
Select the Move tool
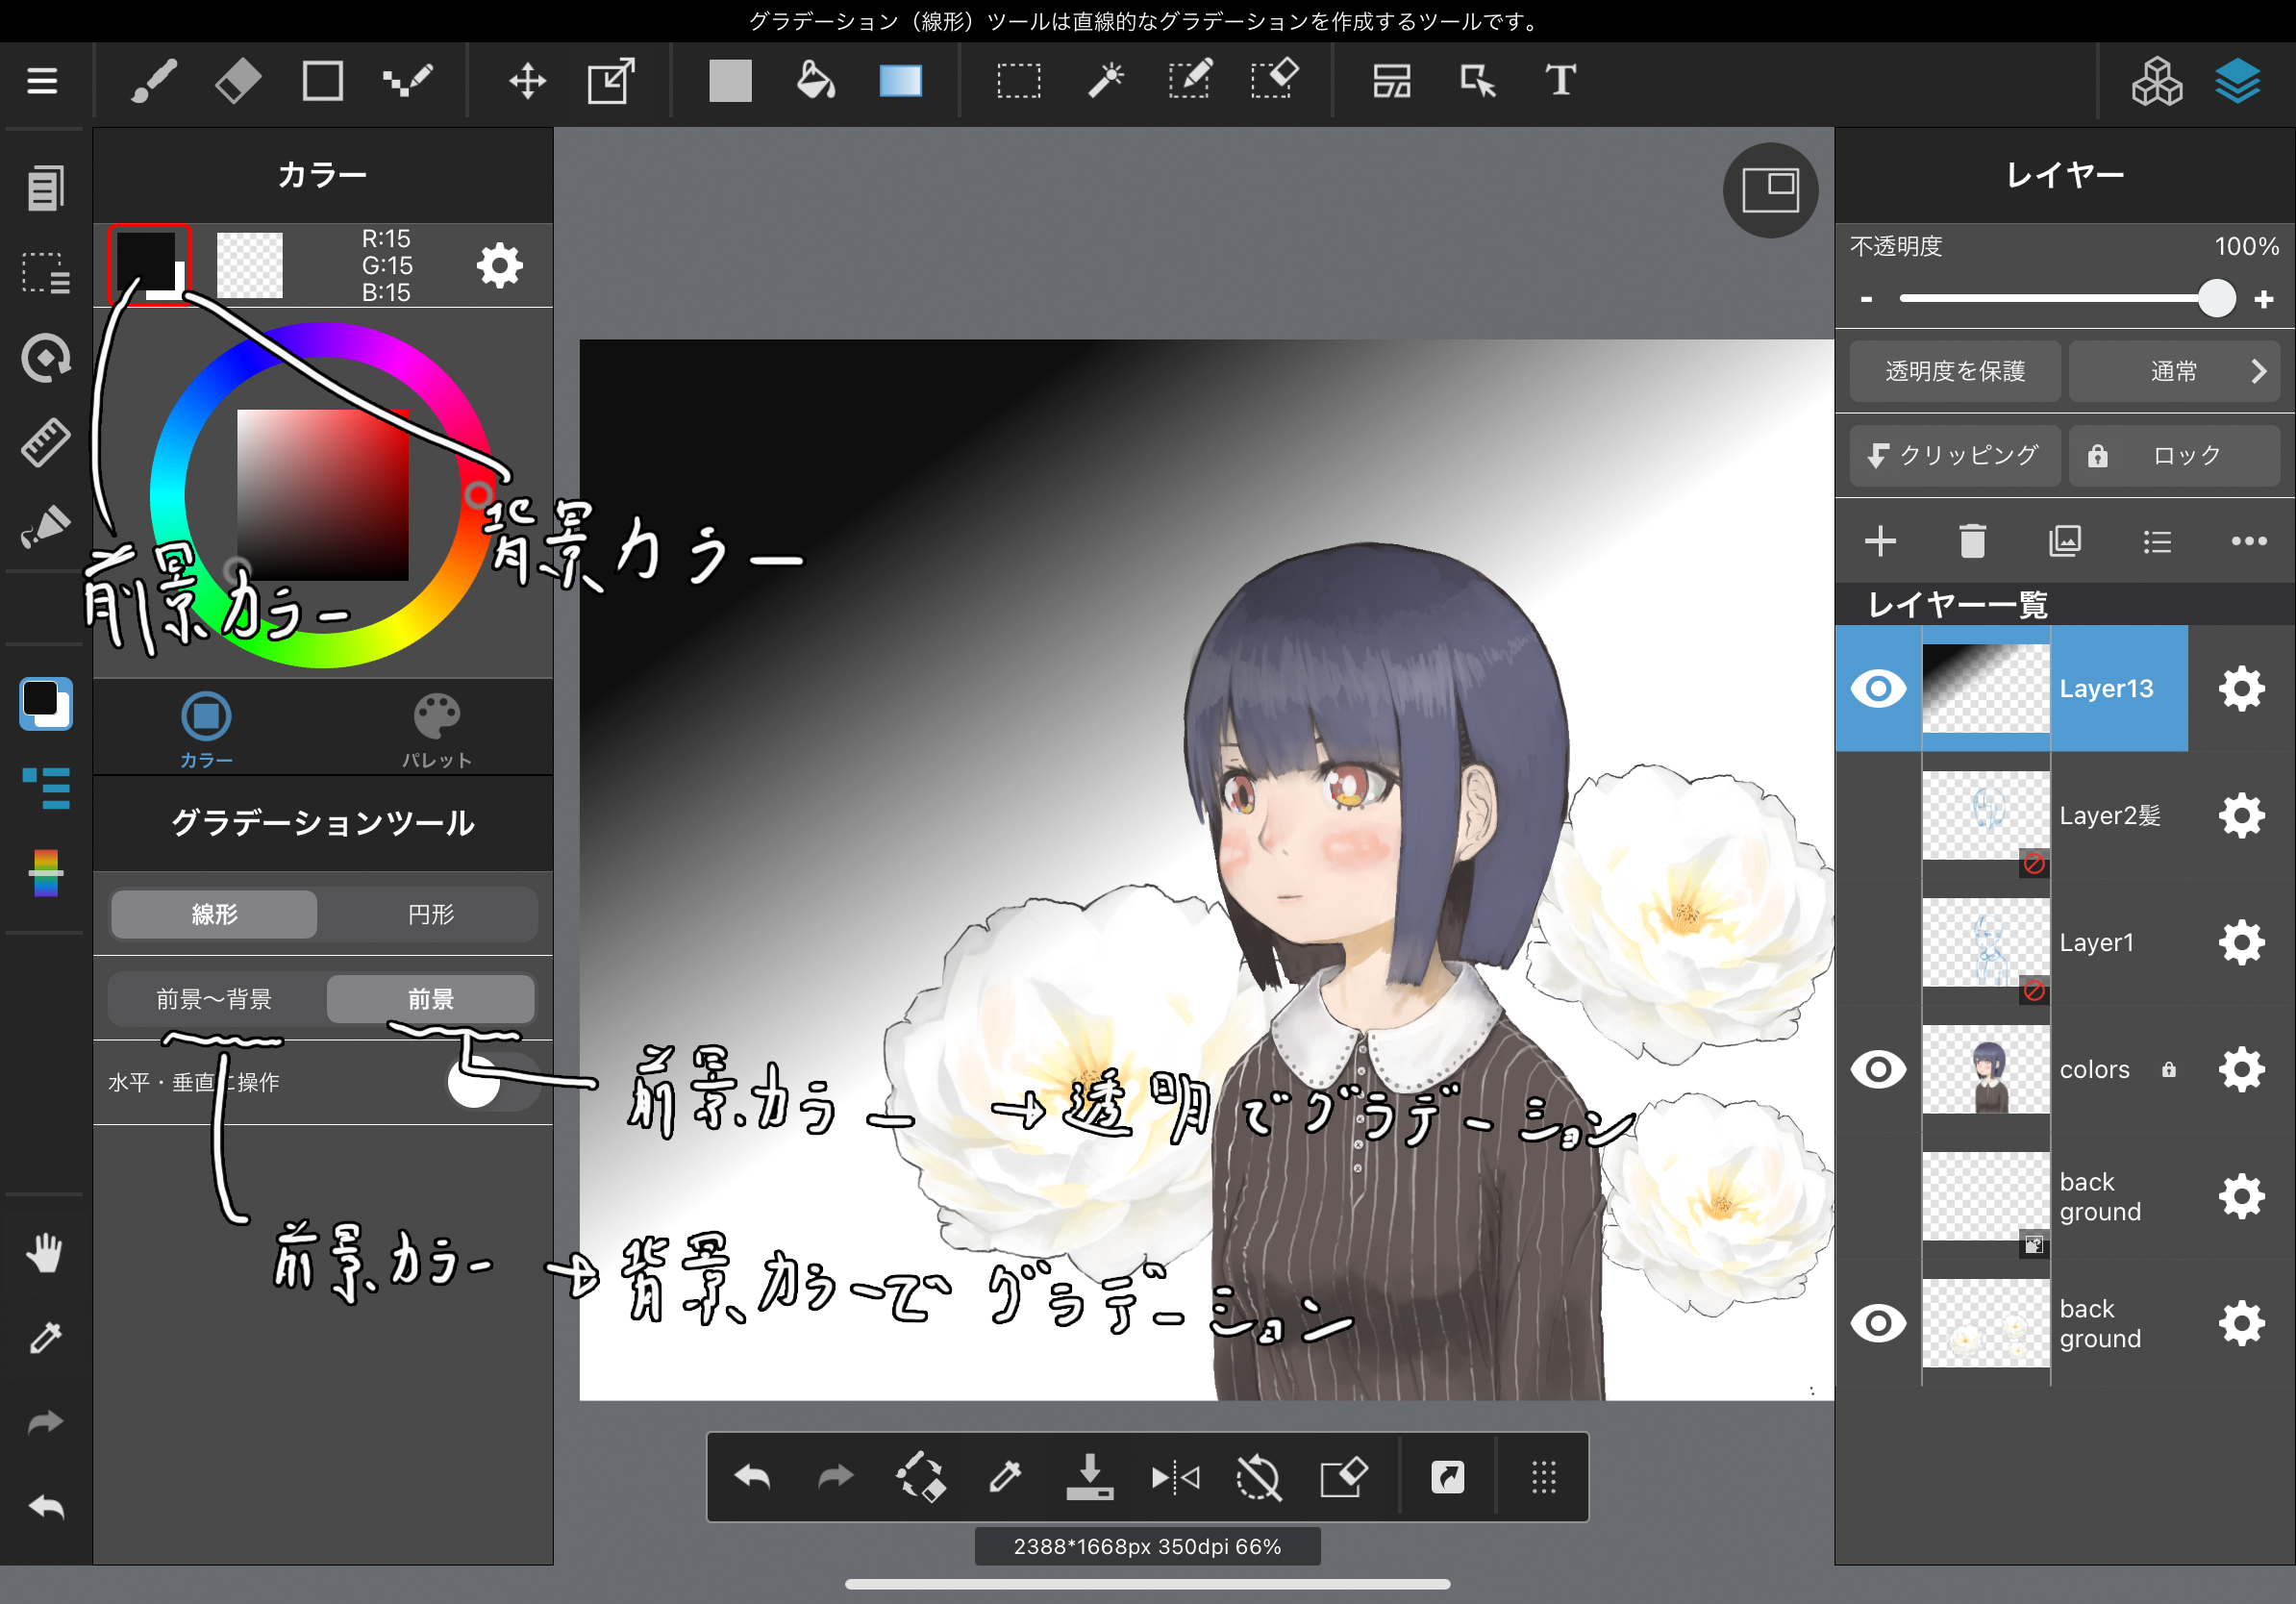click(x=523, y=80)
